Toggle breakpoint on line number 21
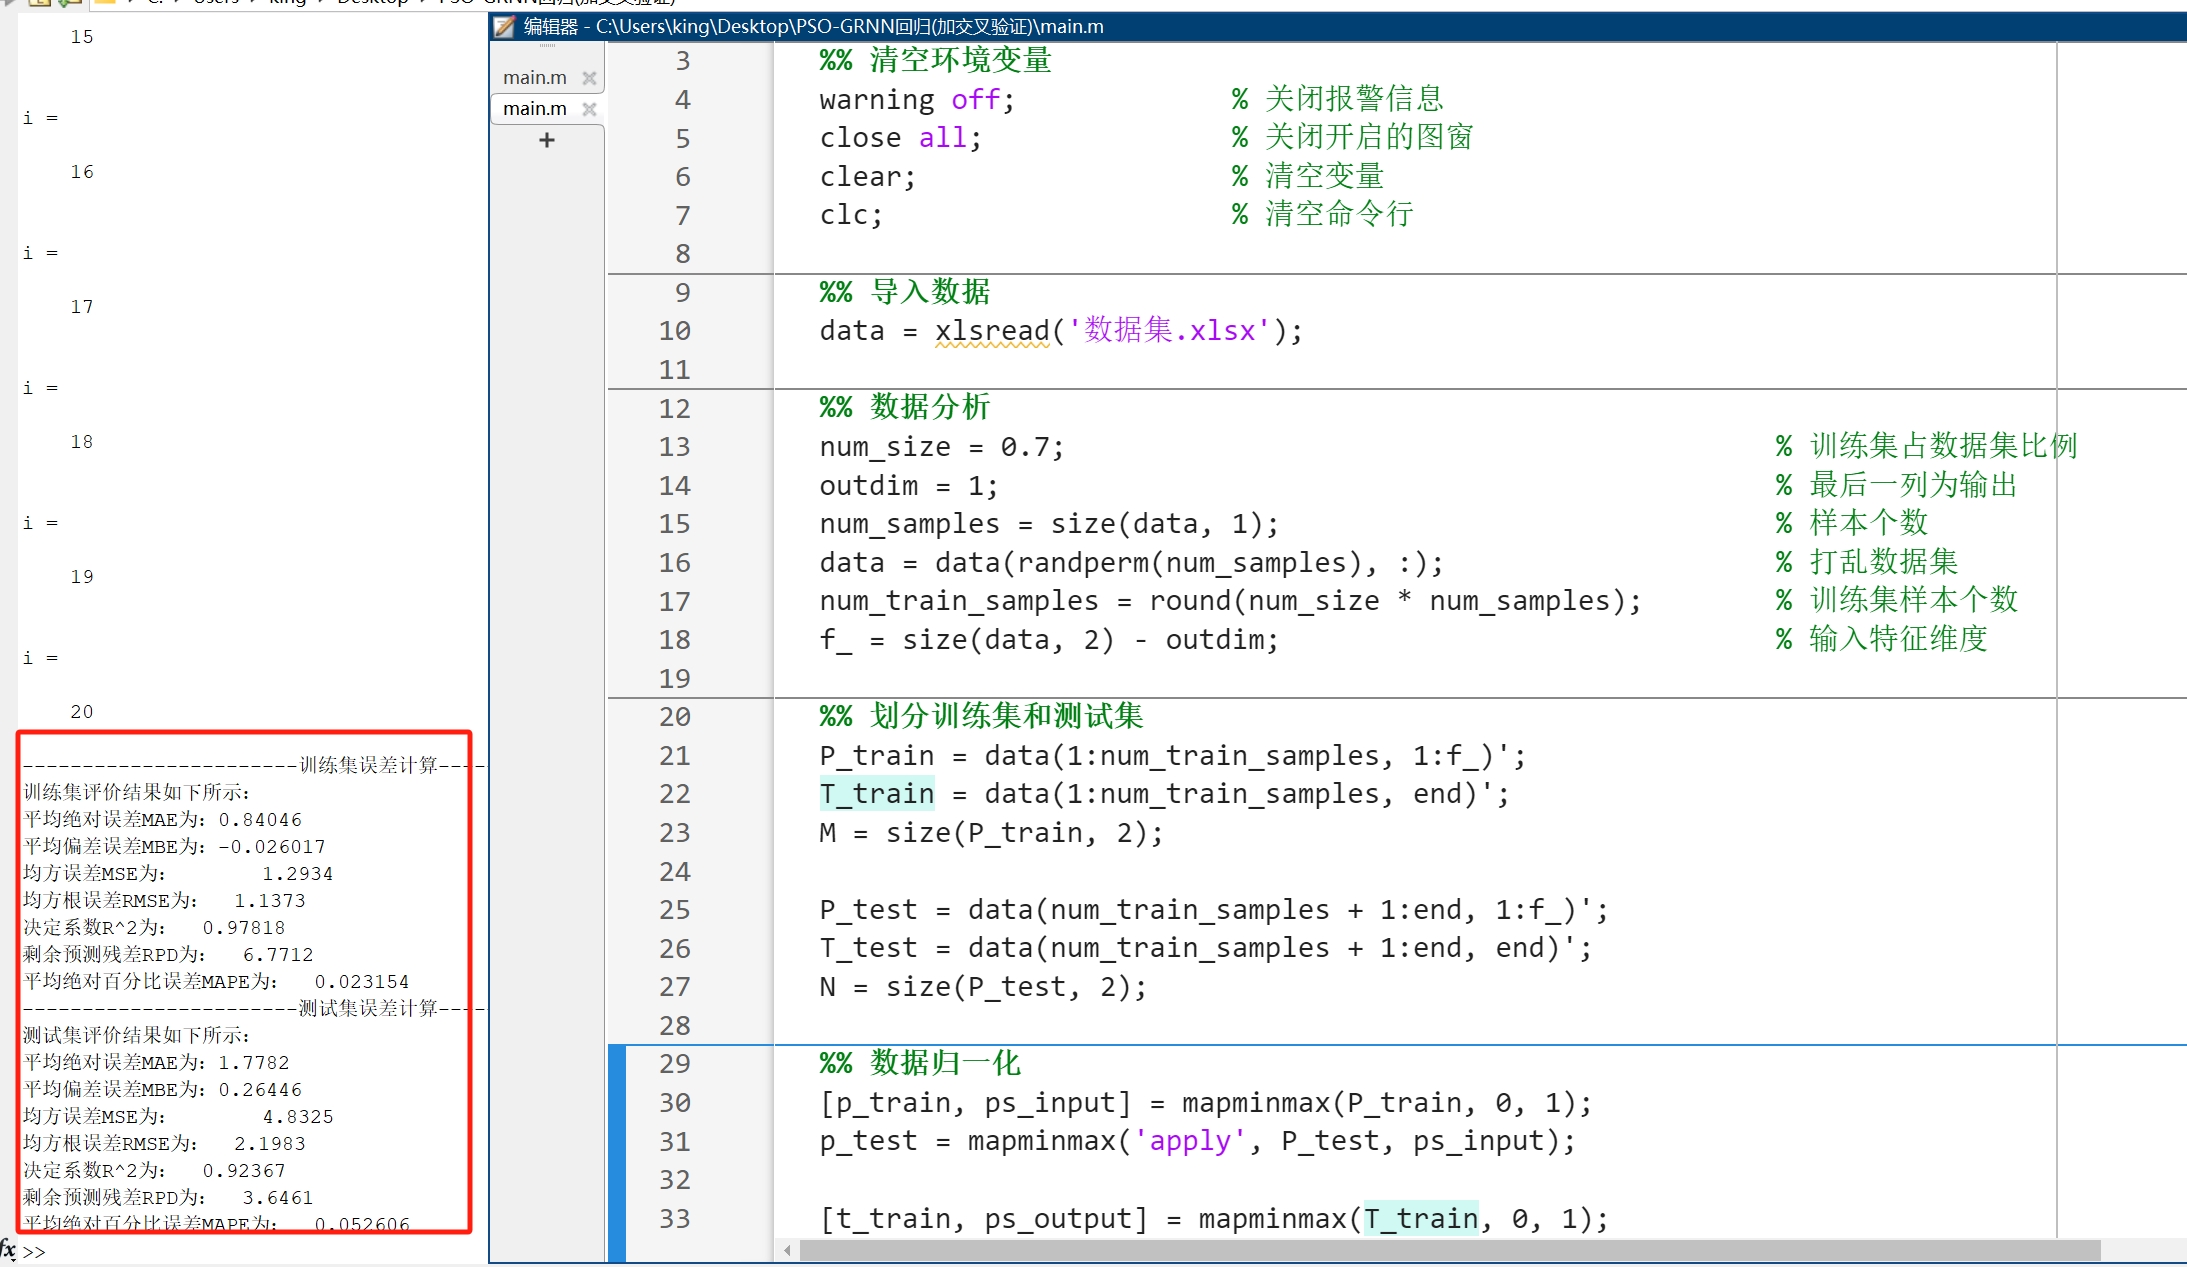Image resolution: width=2187 pixels, height=1267 pixels. coord(675,756)
